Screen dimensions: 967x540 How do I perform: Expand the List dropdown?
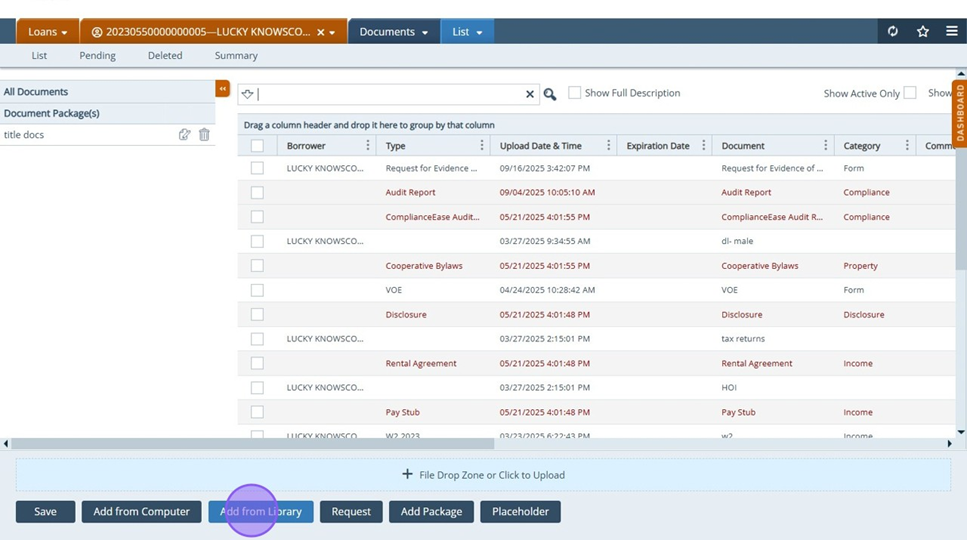(467, 32)
